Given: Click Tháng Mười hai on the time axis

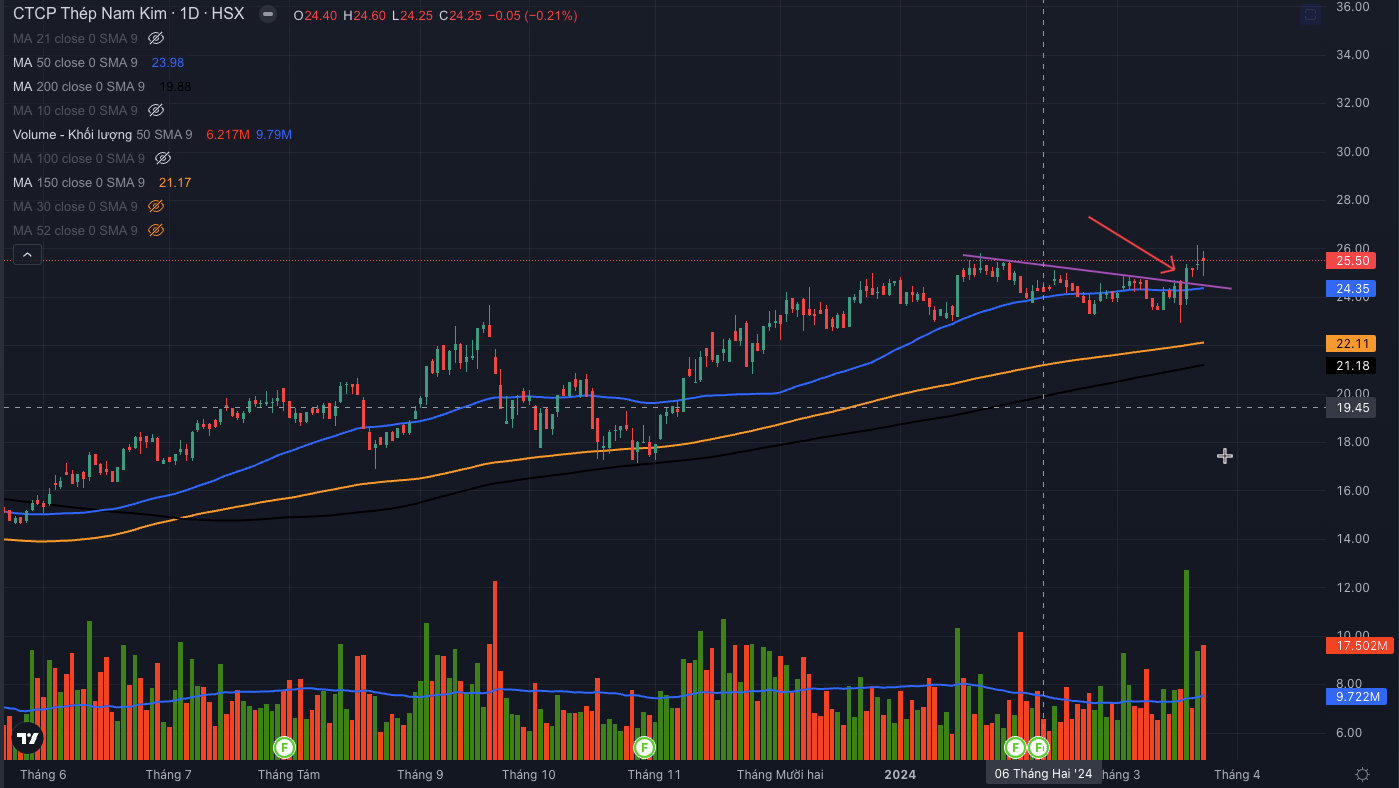Looking at the screenshot, I should tap(780, 774).
